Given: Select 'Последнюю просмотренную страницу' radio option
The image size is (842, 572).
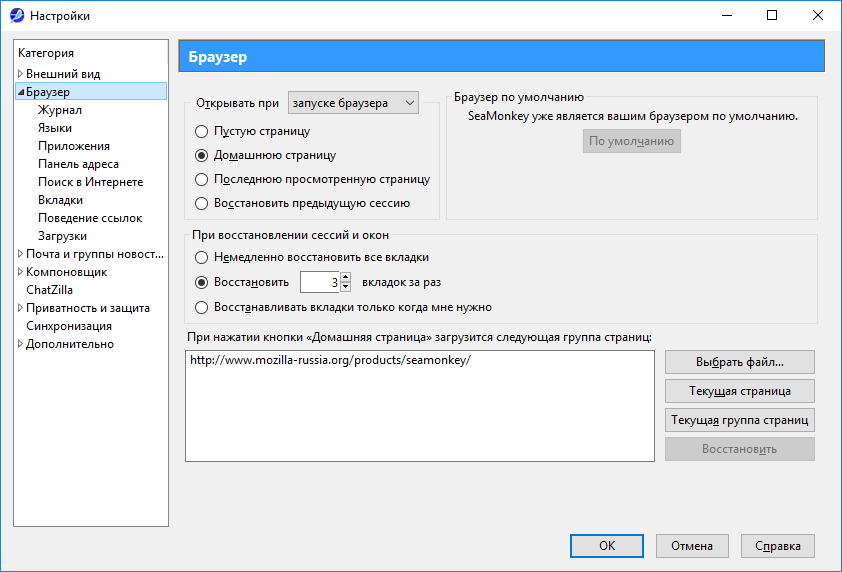Looking at the screenshot, I should [x=202, y=179].
